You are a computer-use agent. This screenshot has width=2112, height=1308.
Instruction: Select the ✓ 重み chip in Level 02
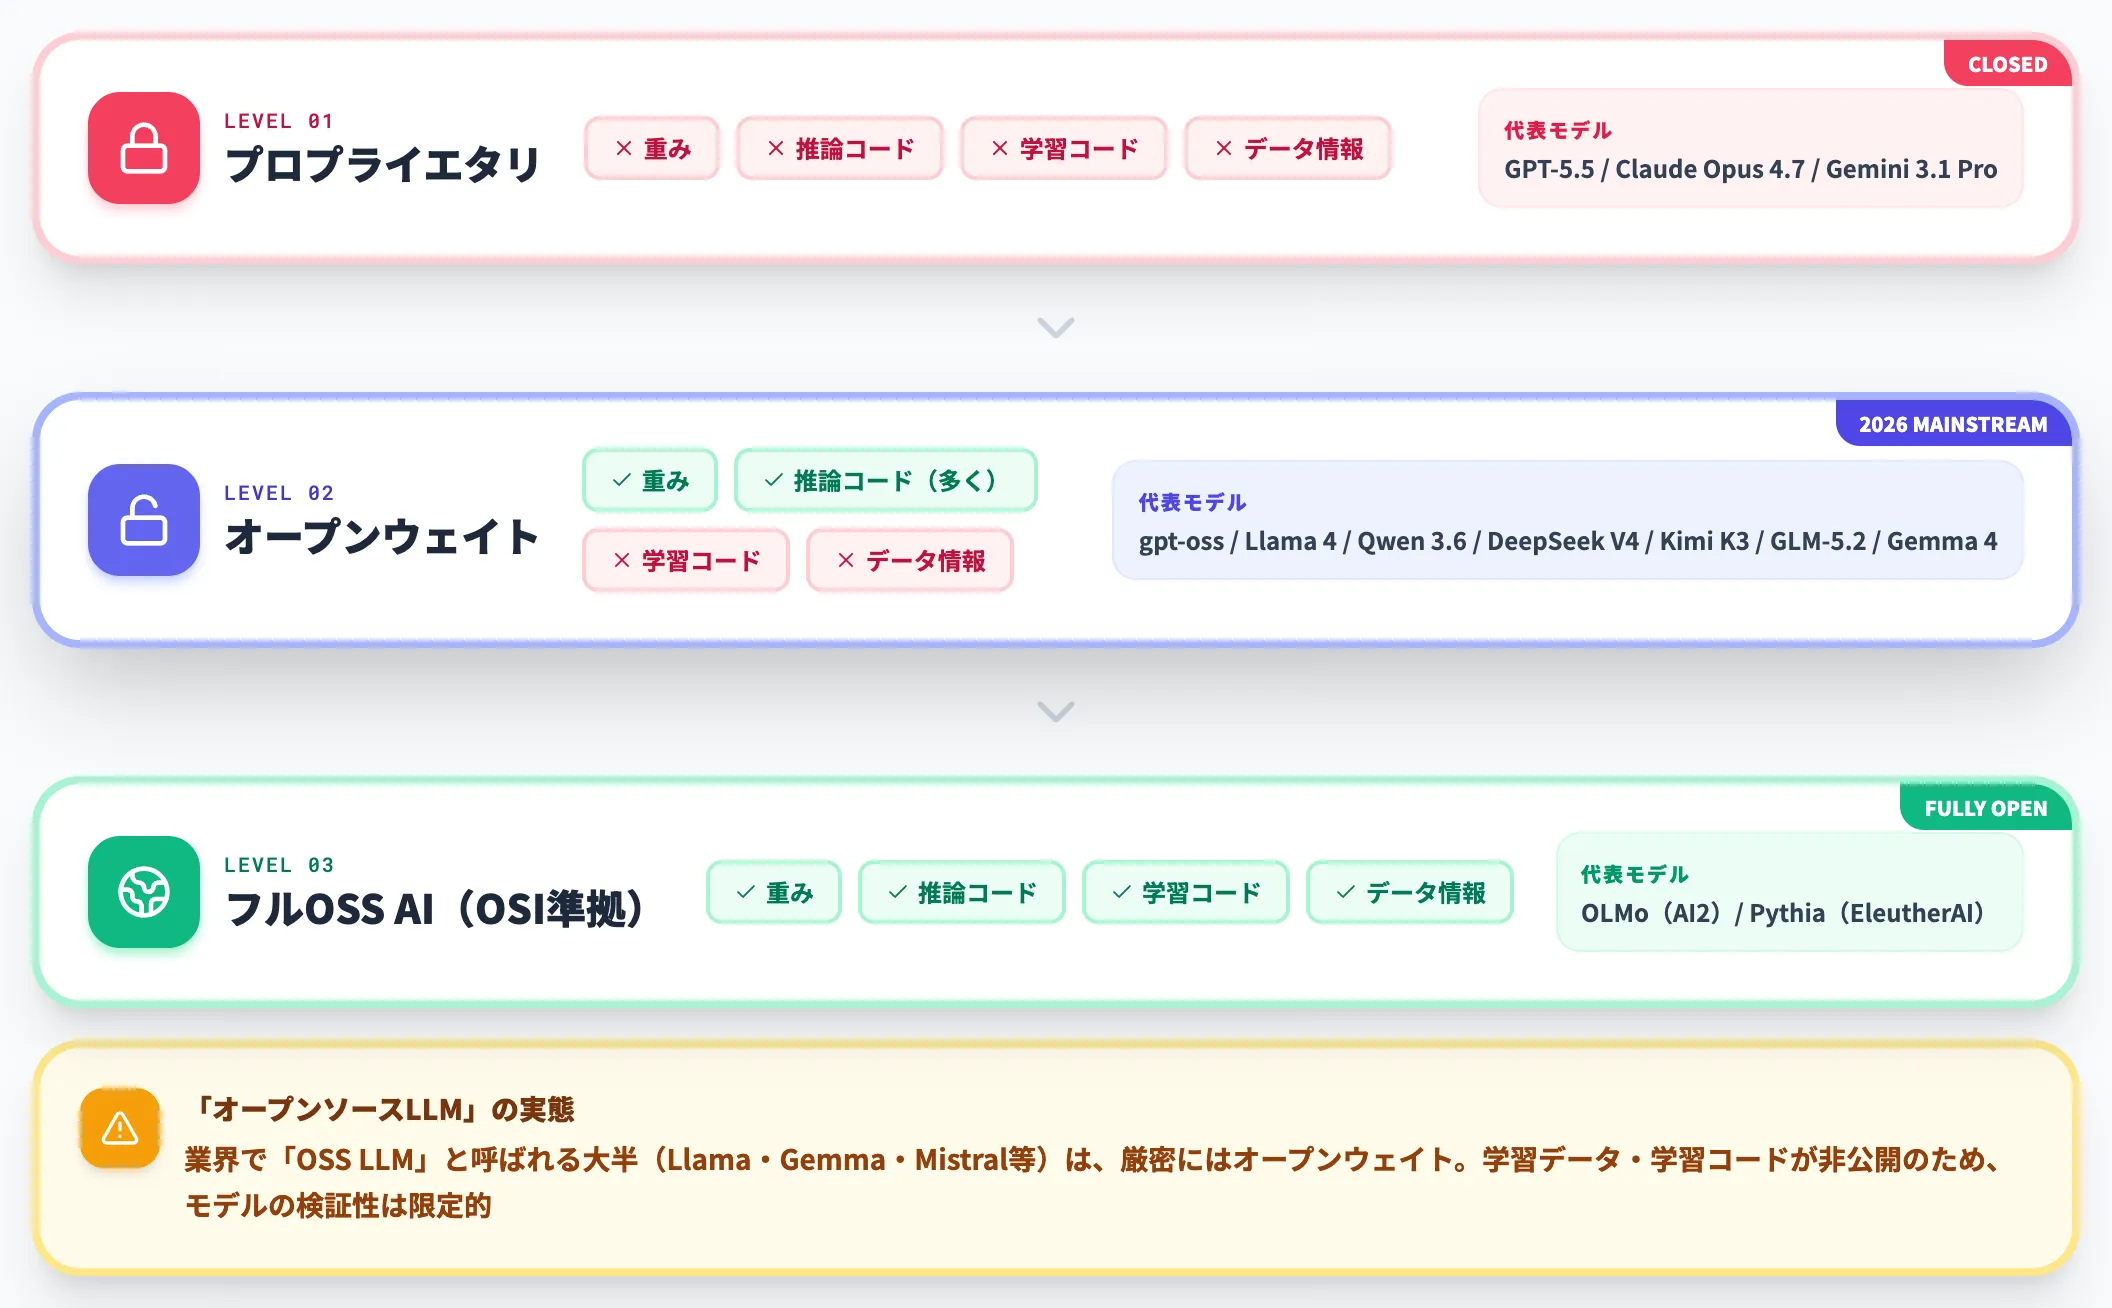[x=650, y=480]
